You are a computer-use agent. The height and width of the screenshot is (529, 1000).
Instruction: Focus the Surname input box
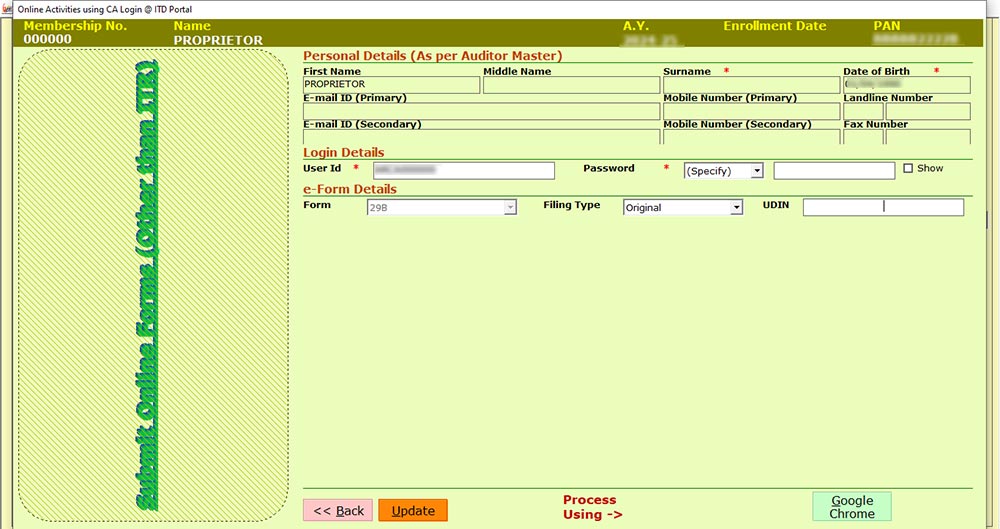tap(751, 85)
